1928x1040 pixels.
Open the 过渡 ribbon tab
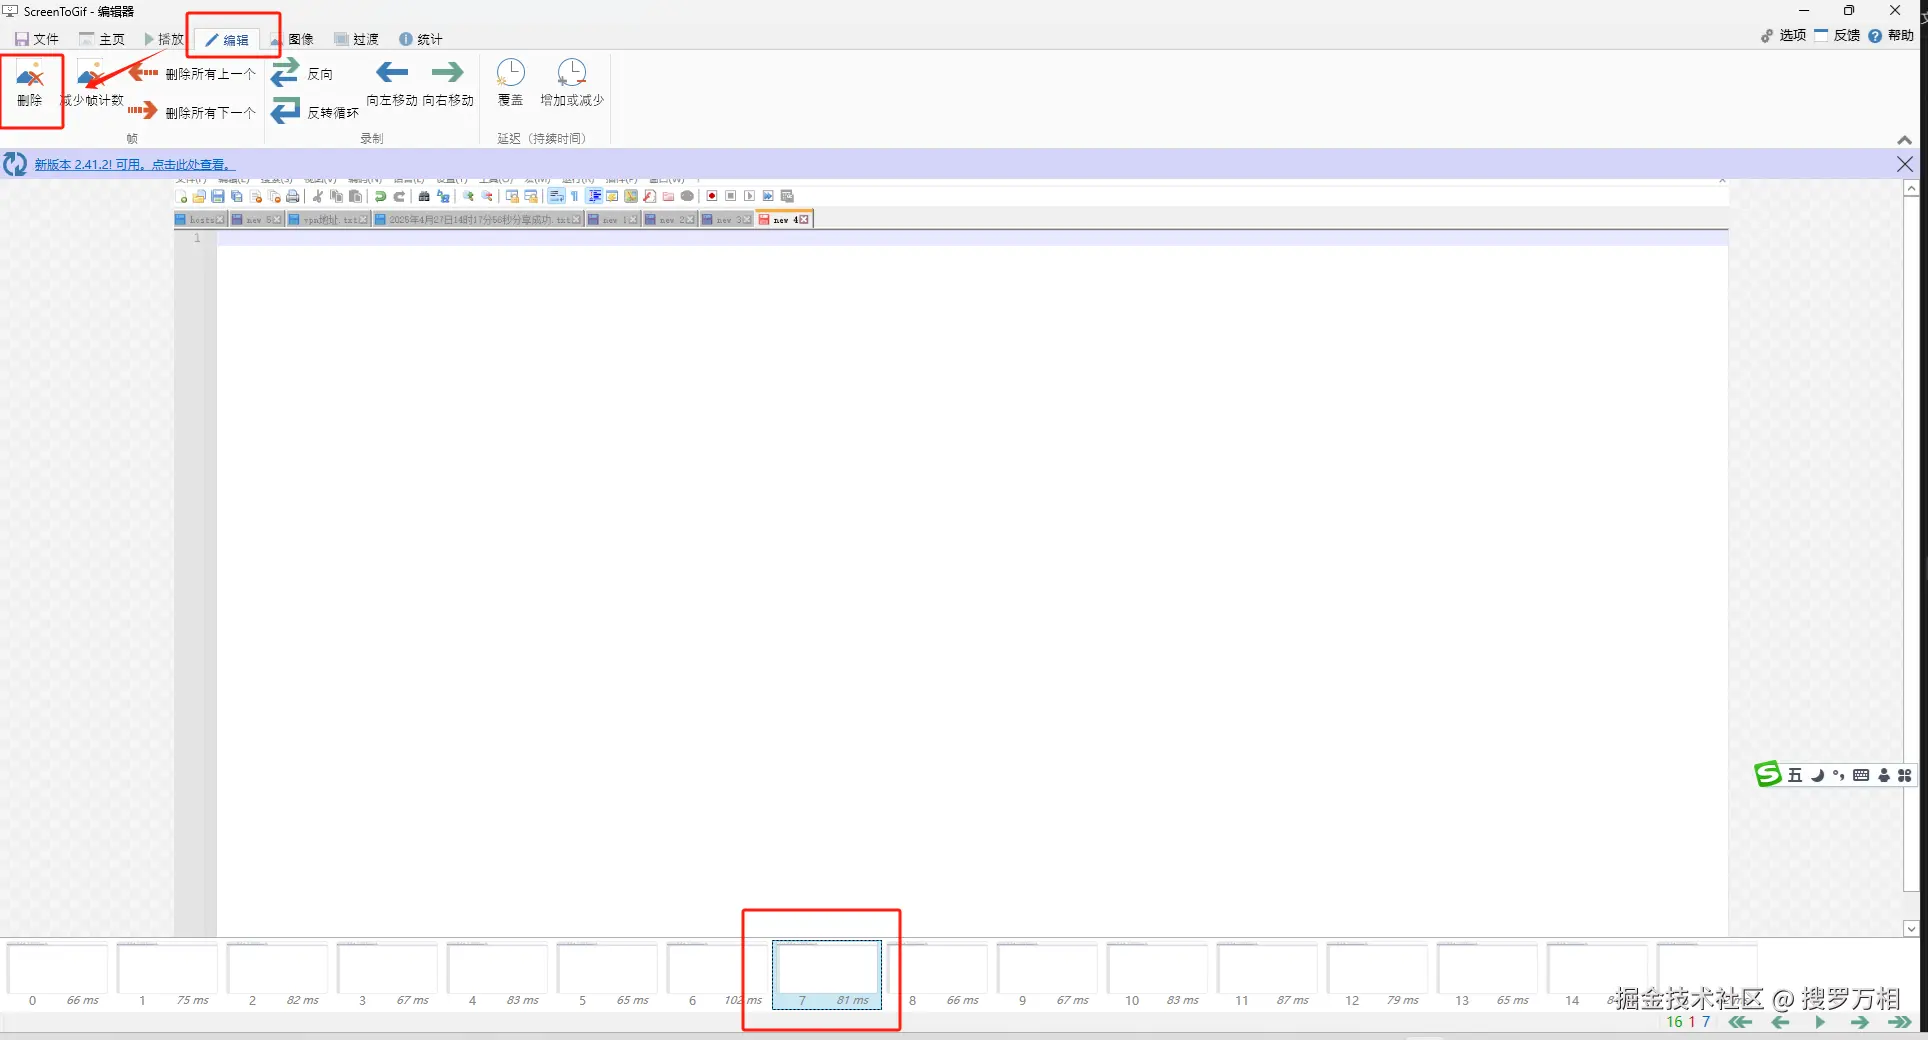[357, 39]
